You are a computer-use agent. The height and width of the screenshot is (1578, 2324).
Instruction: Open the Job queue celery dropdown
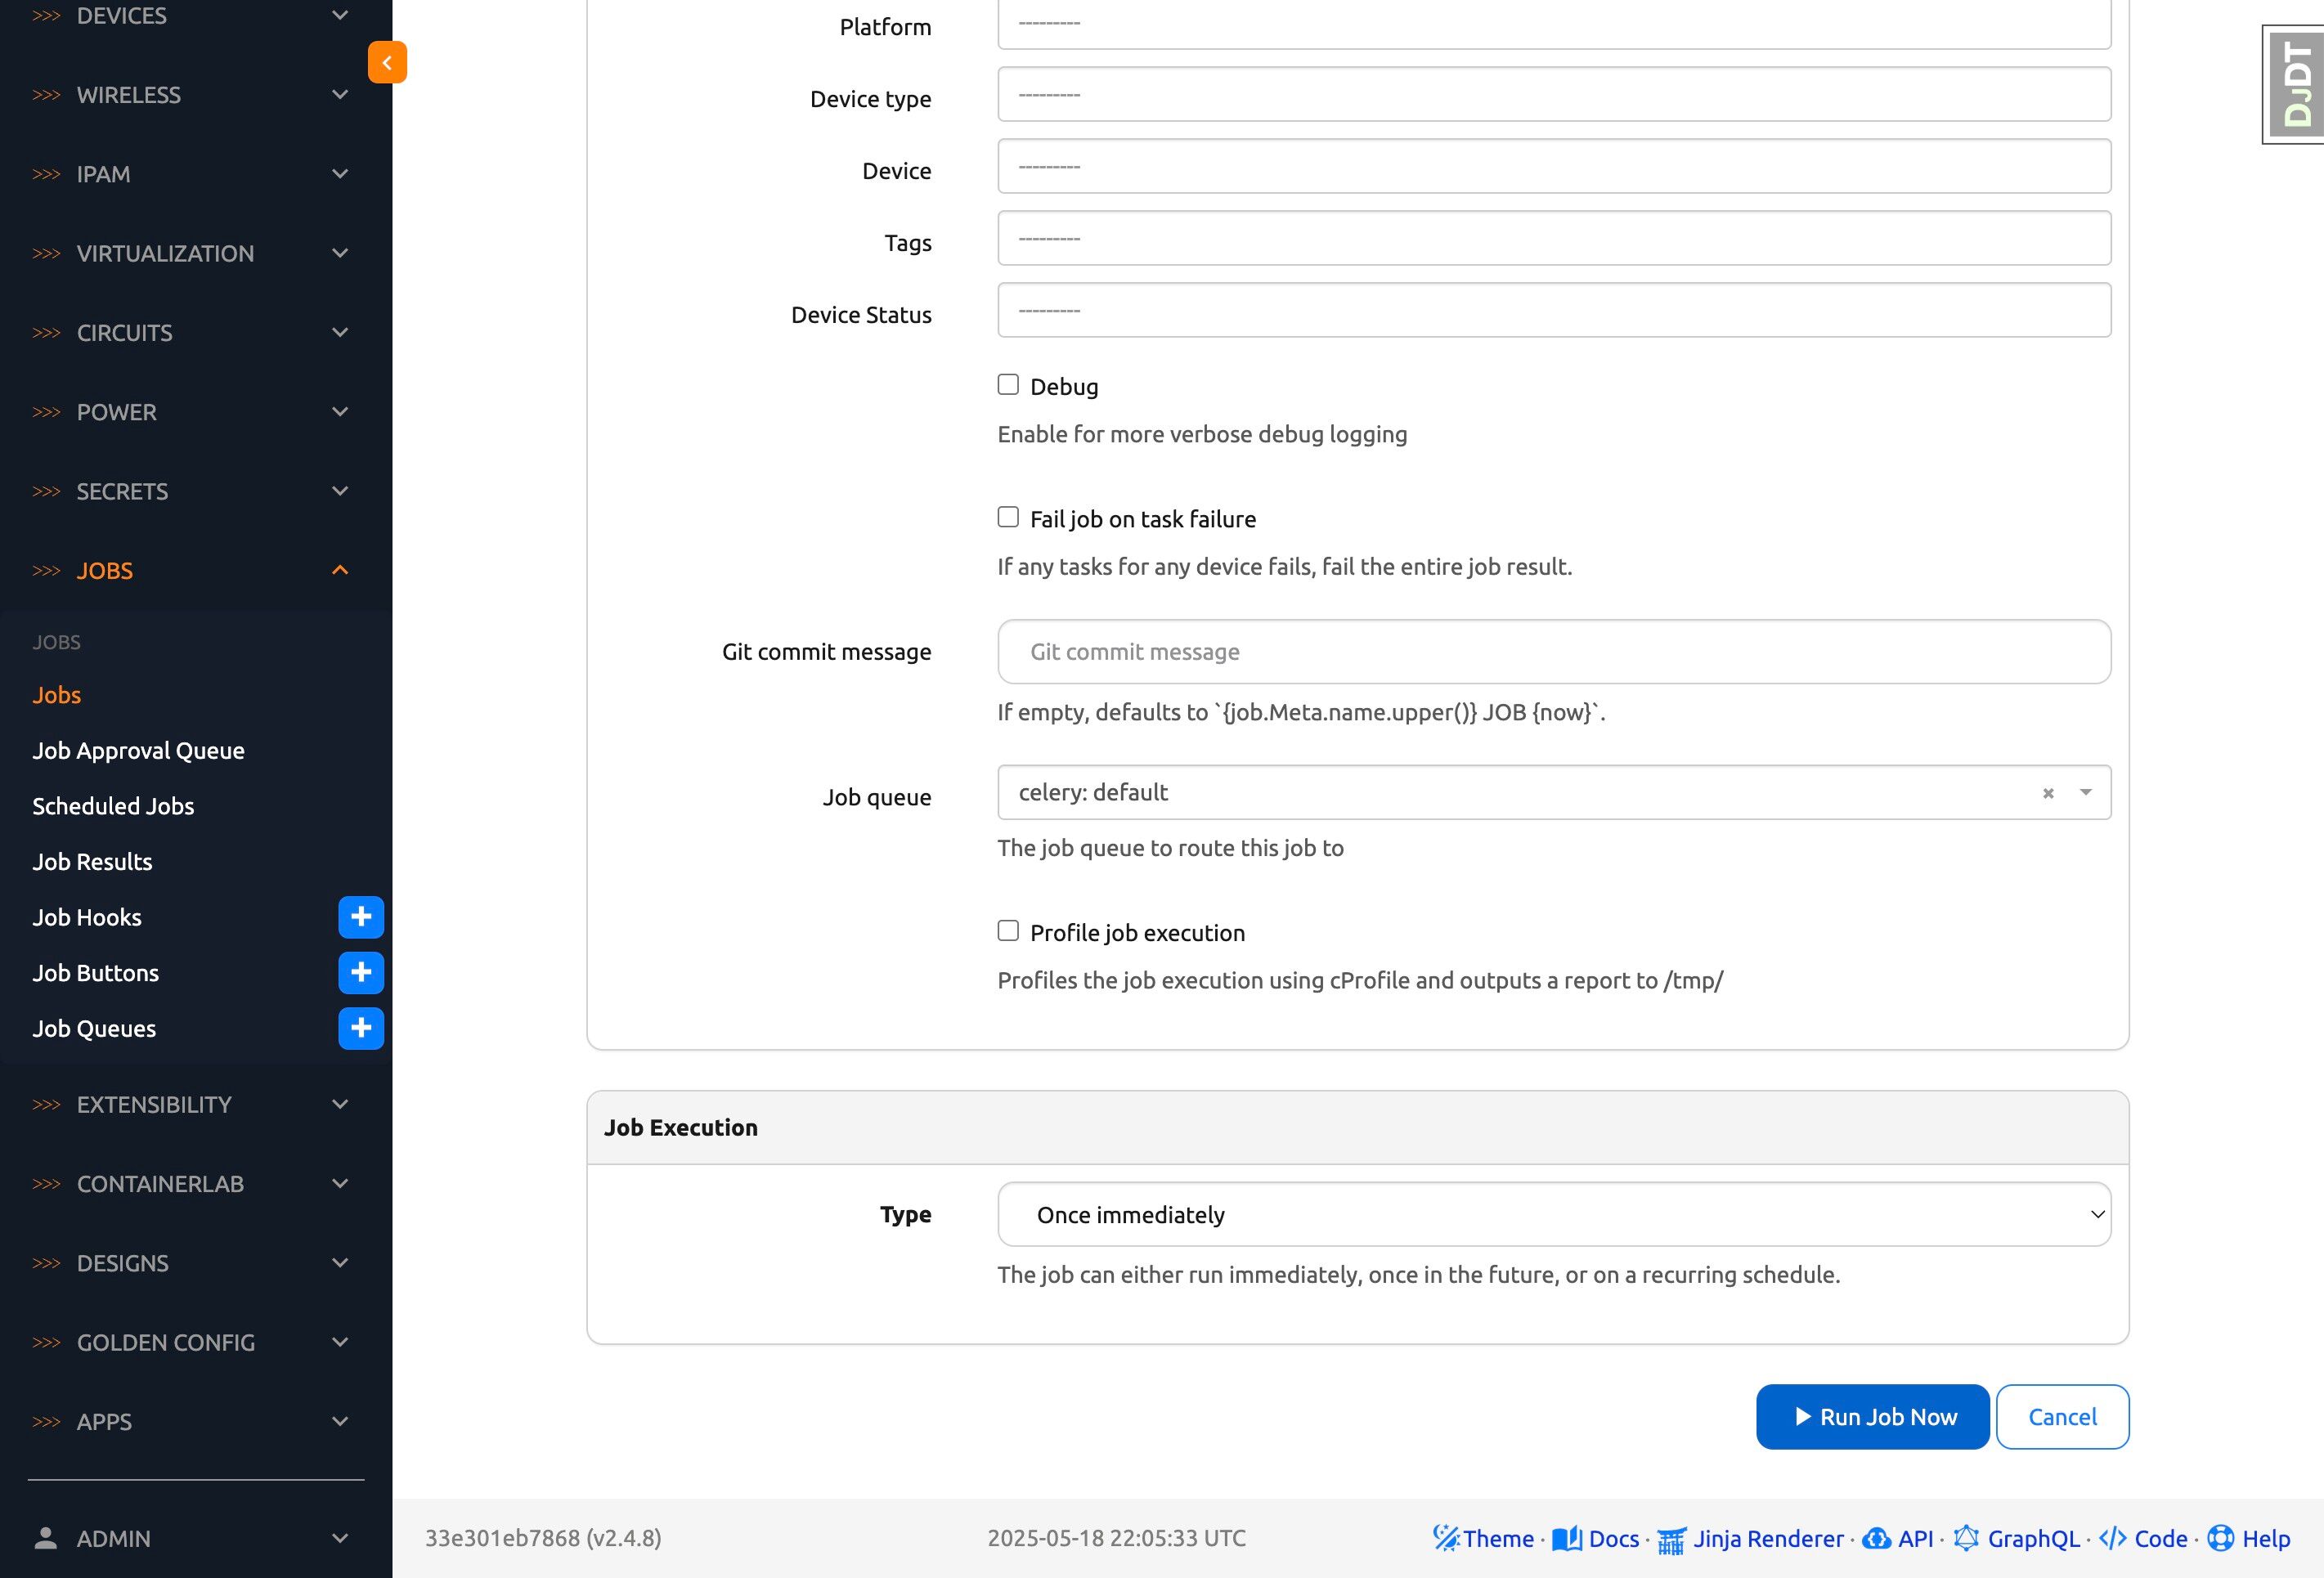pyautogui.click(x=1520, y=793)
